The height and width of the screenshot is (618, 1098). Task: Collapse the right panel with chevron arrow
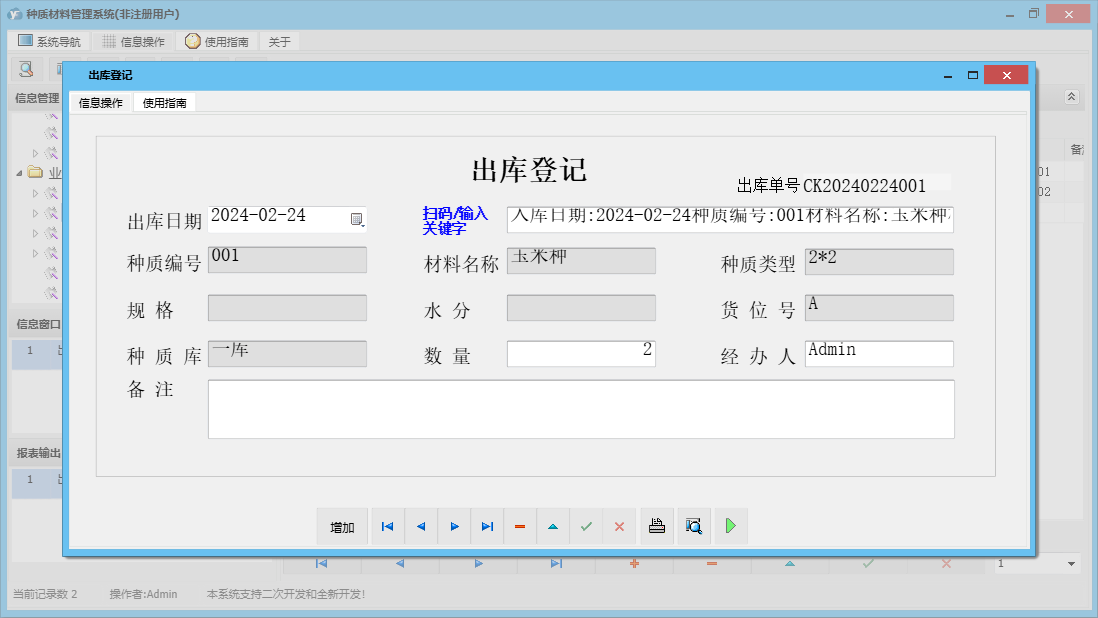click(x=1072, y=97)
